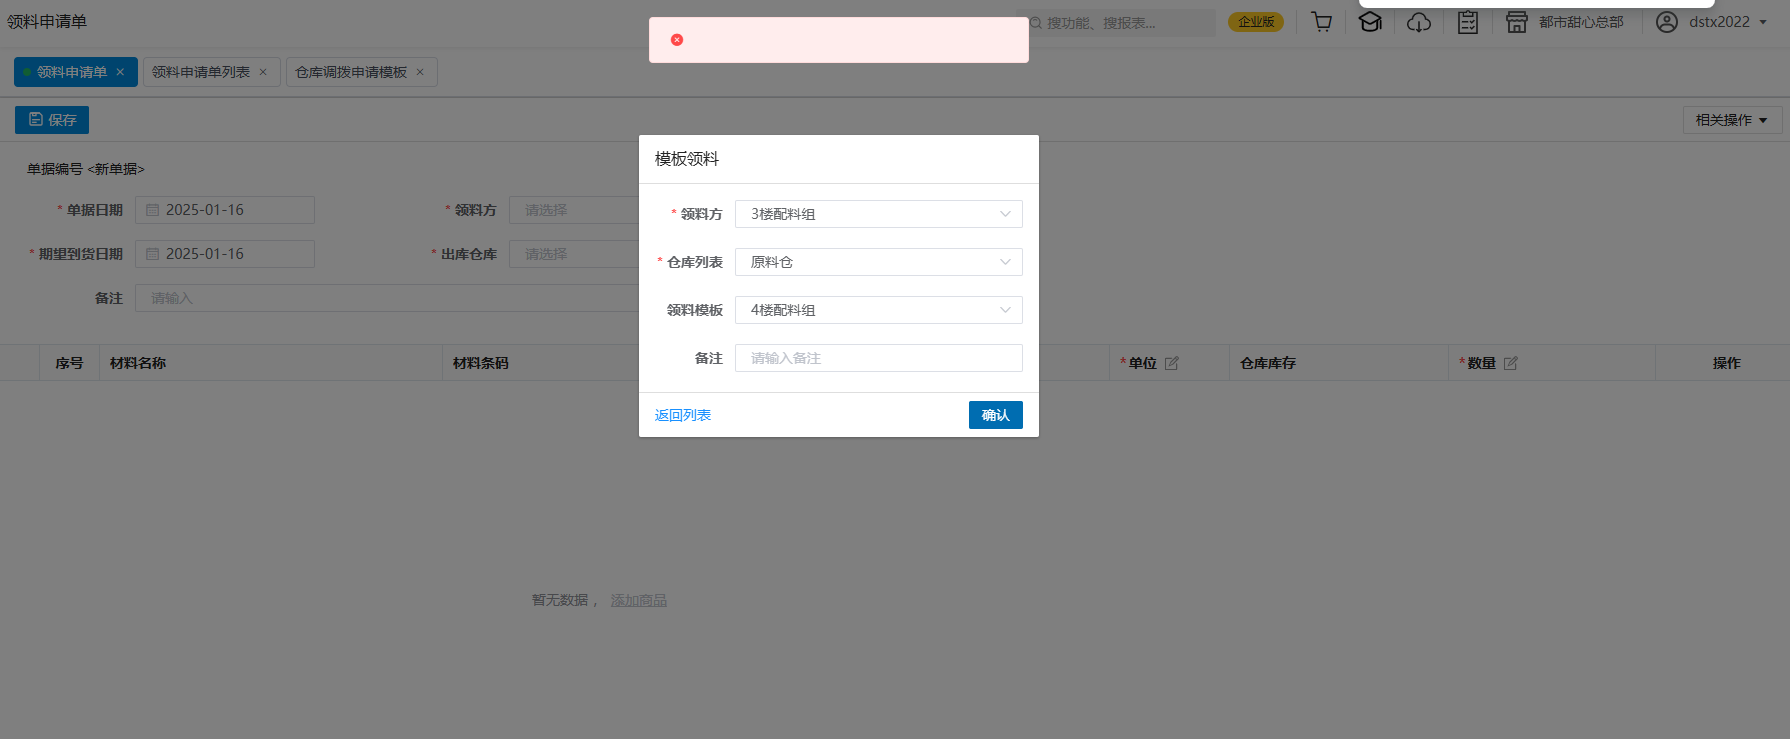1790x739 pixels.
Task: Open 仓库列表 dropdown showing 原料仓
Action: click(879, 262)
